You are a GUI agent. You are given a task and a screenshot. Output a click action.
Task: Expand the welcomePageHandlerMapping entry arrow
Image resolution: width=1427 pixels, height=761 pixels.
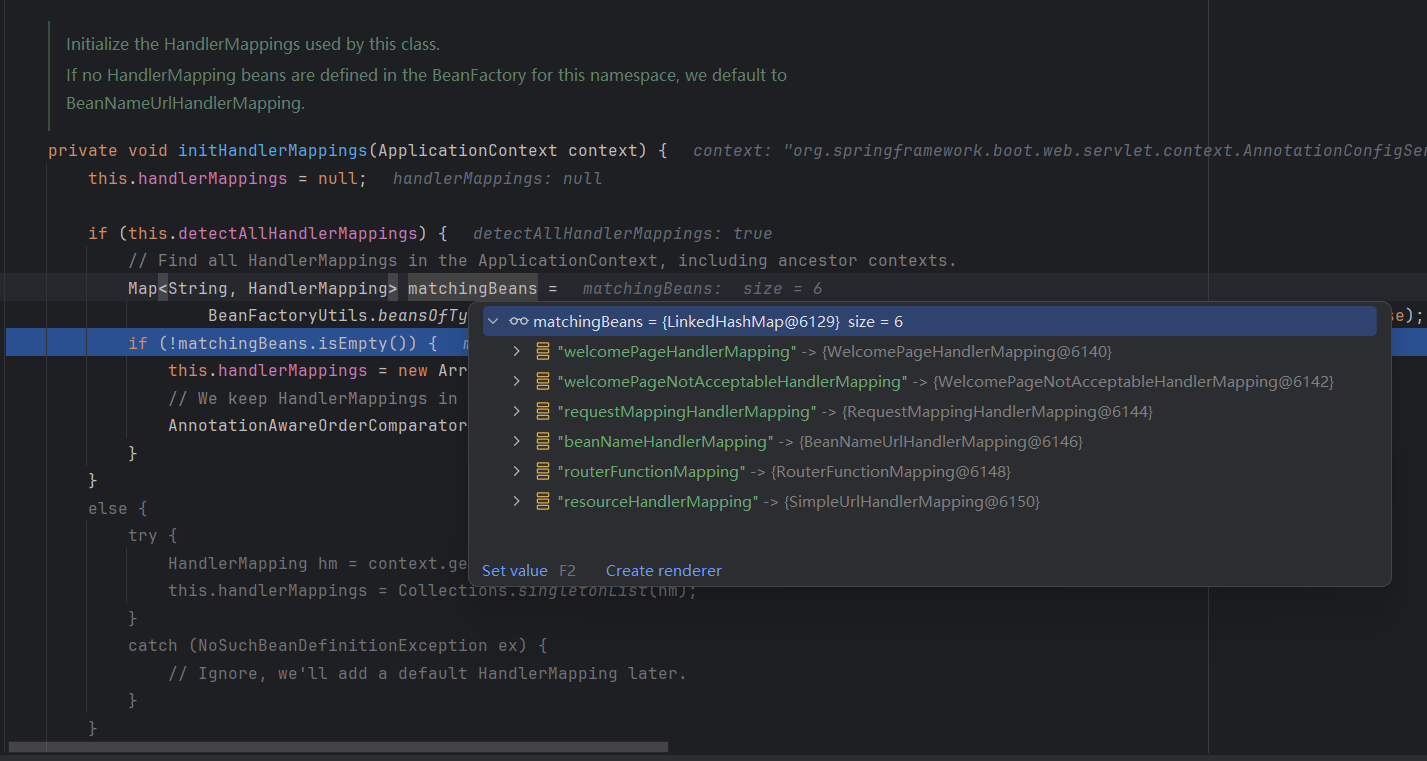(516, 352)
